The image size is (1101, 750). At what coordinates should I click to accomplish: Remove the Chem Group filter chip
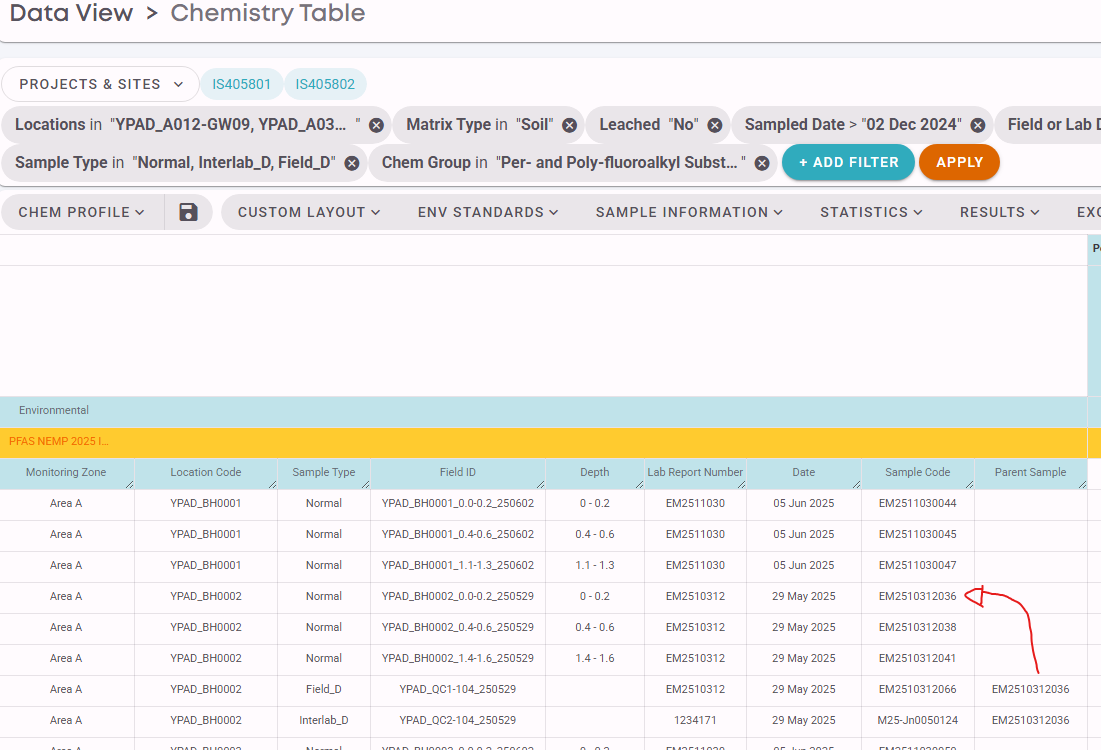tap(762, 163)
